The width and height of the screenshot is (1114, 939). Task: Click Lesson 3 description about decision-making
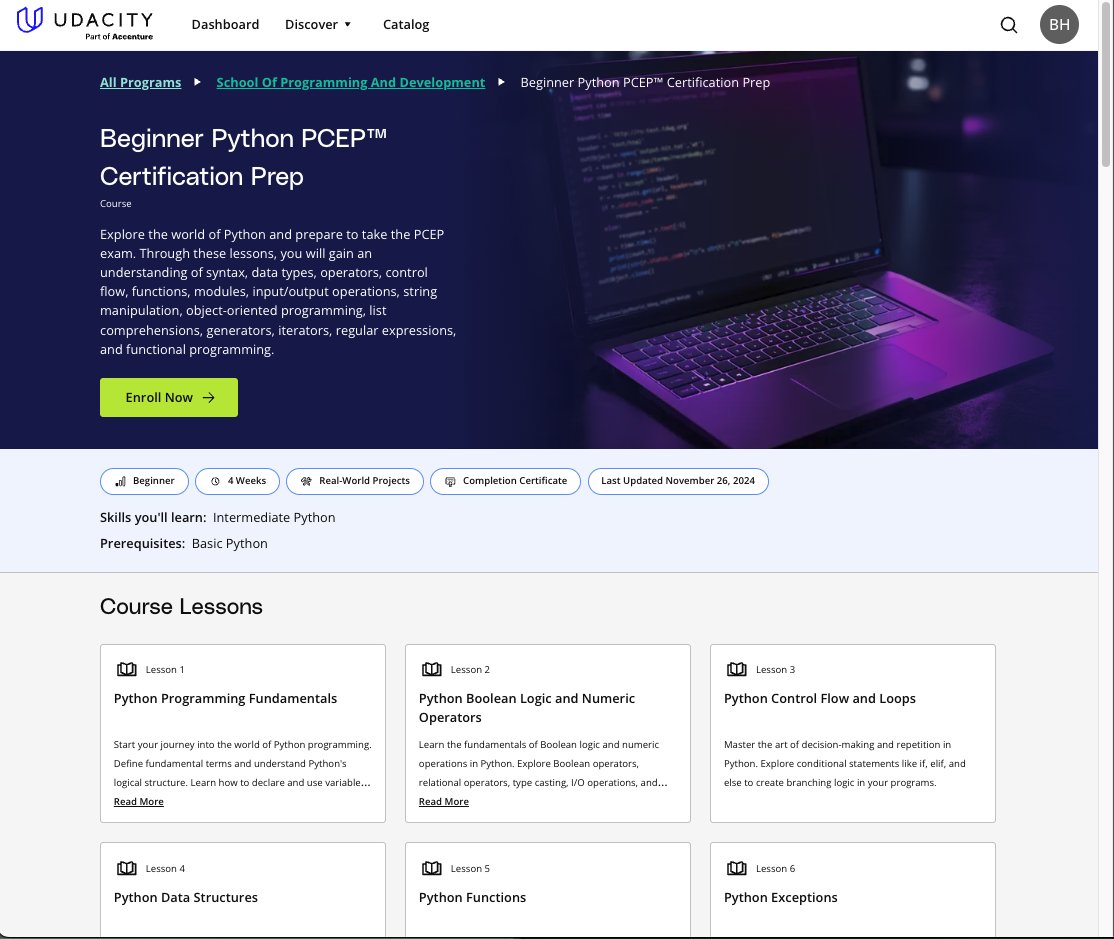845,764
